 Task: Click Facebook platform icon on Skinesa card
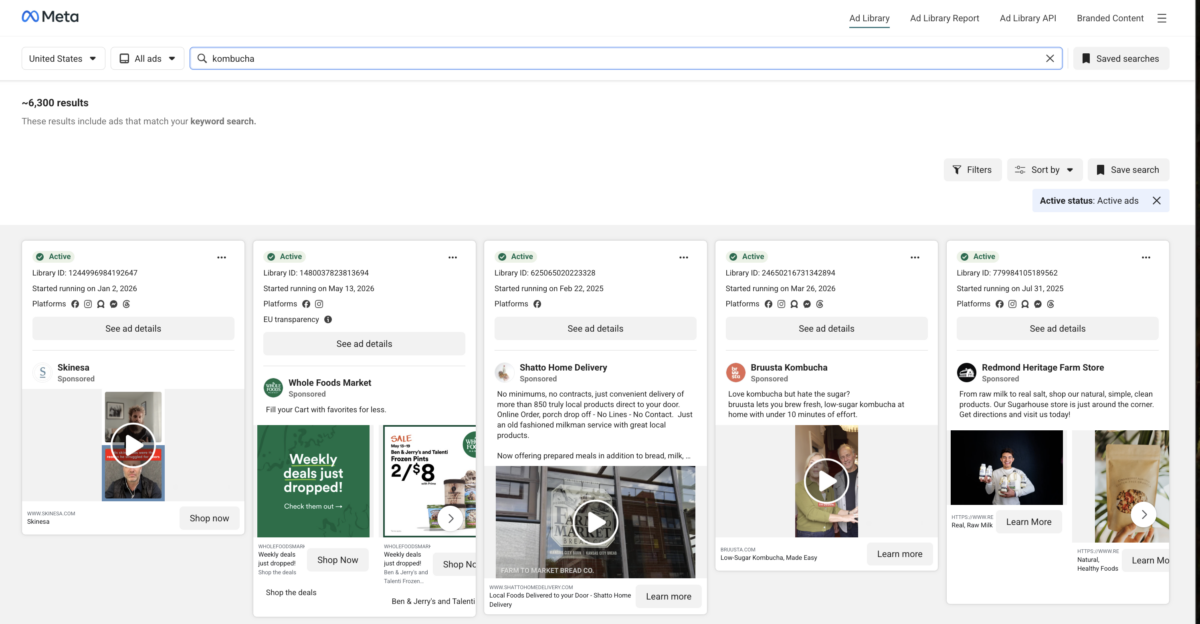(x=75, y=304)
